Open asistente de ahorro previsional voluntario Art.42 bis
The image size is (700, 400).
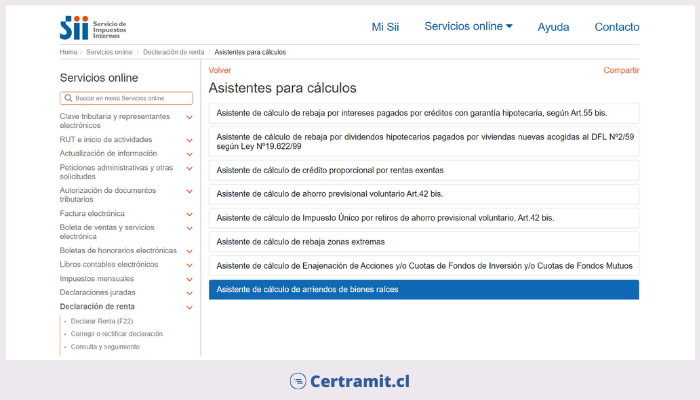point(424,194)
